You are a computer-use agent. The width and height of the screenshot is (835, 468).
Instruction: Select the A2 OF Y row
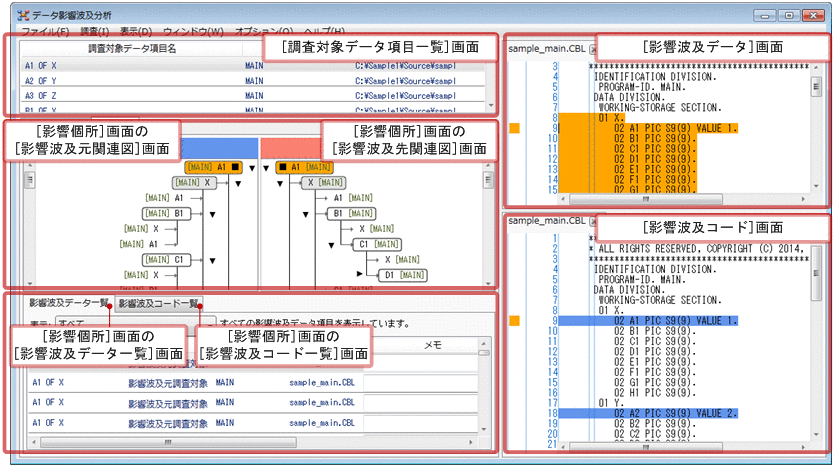tap(253, 80)
